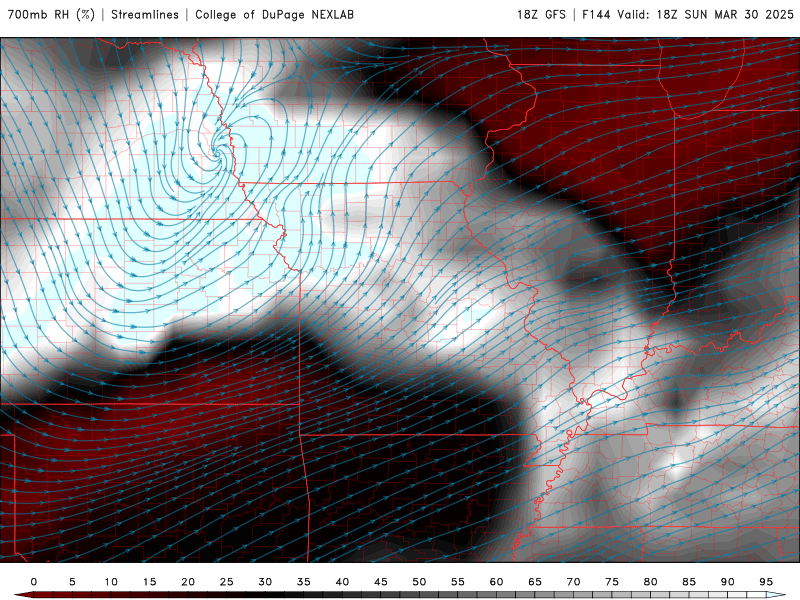The image size is (800, 600).
Task: Click the dark red arrow end of color bar
Action: point(23,595)
